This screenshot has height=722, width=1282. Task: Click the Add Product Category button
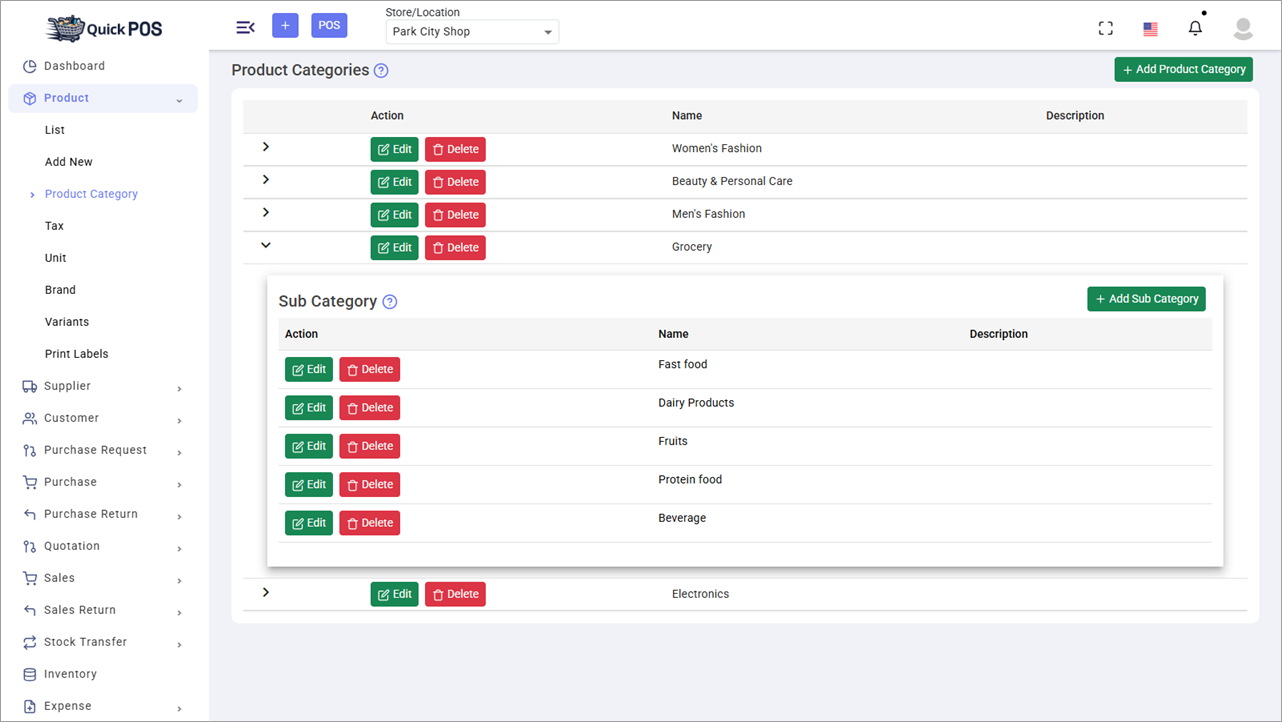click(1183, 69)
